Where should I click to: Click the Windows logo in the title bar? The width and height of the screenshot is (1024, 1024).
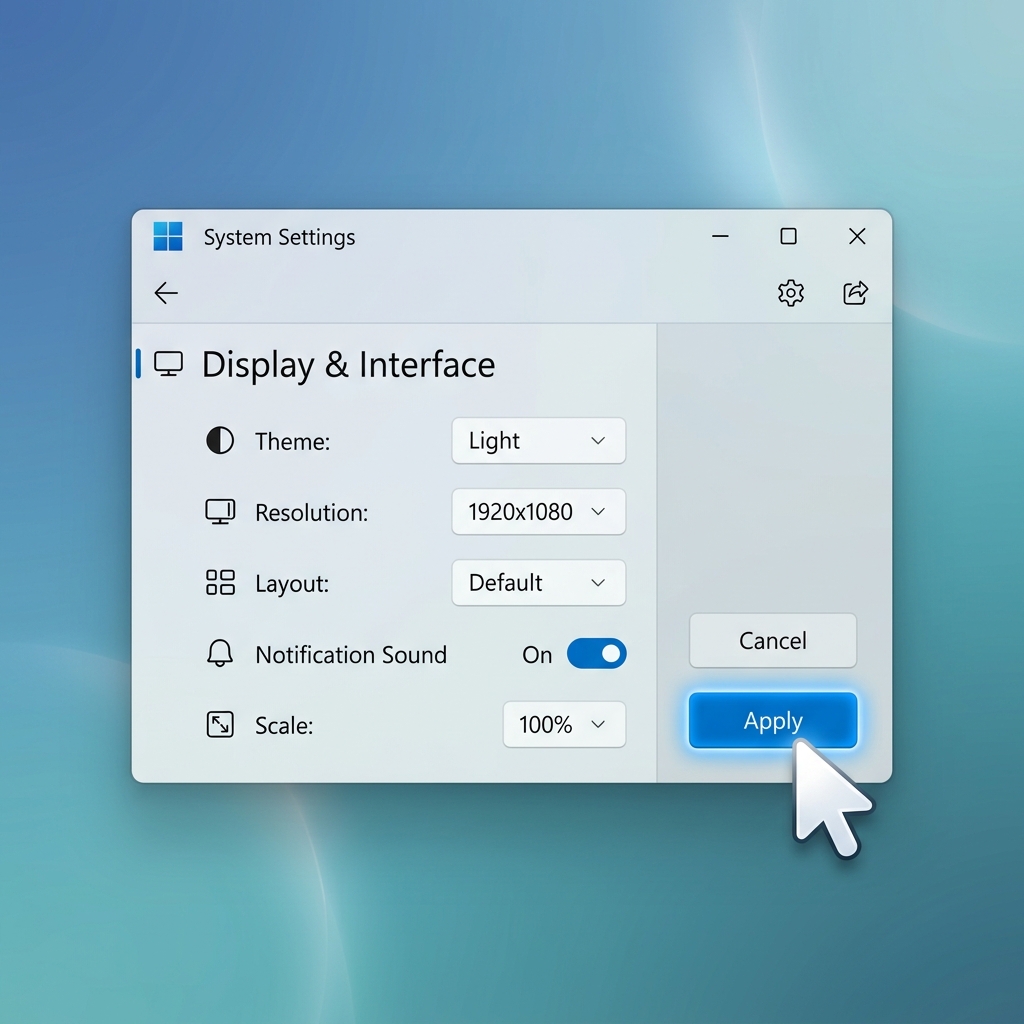(168, 236)
